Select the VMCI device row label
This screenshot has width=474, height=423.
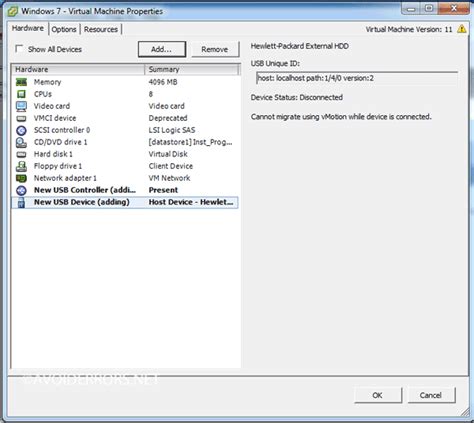pyautogui.click(x=55, y=118)
